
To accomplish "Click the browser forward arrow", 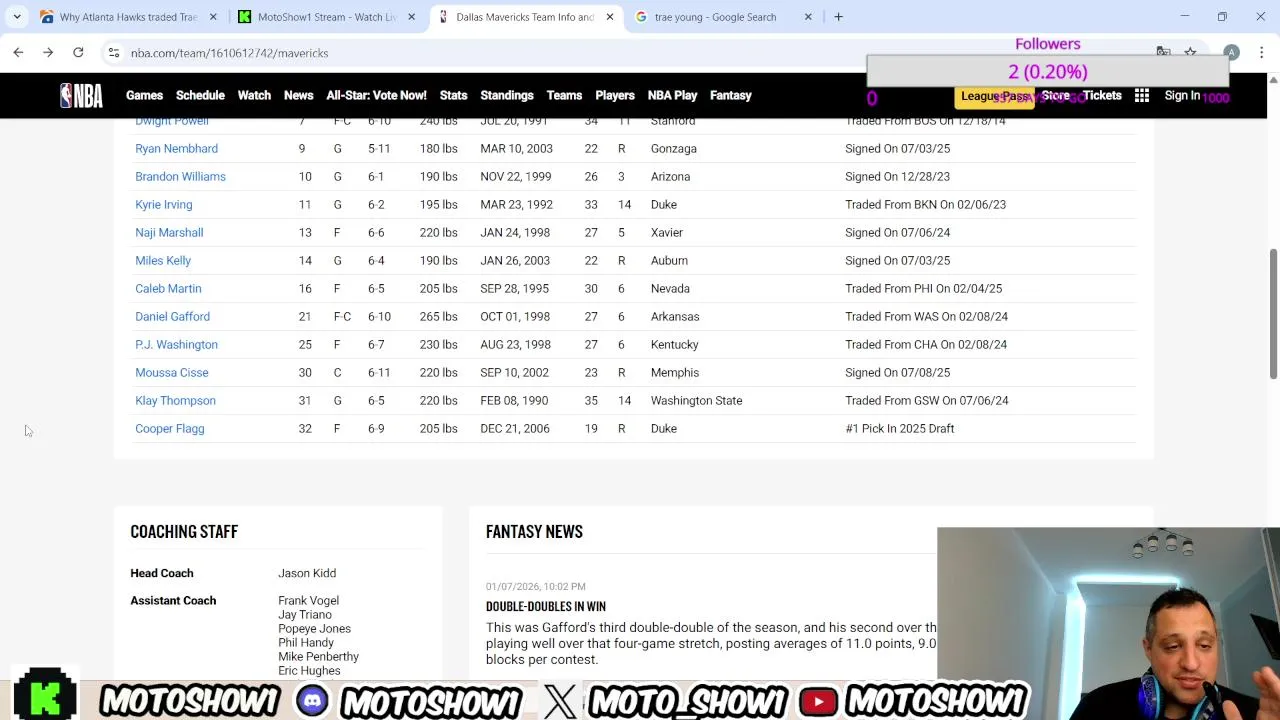I will (x=48, y=52).
